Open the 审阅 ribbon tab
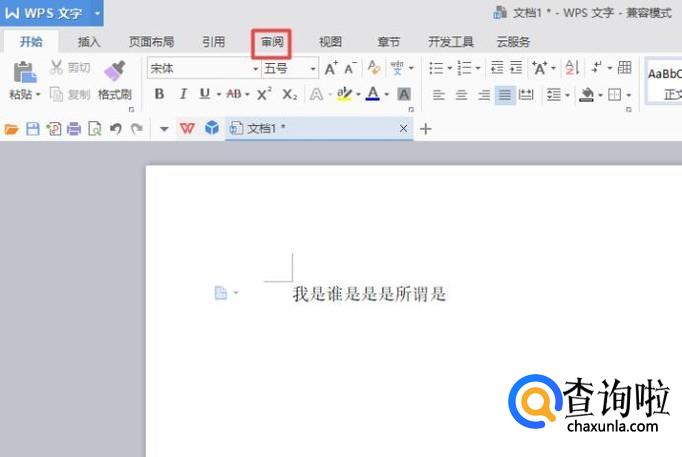The height and width of the screenshot is (457, 682). click(272, 42)
